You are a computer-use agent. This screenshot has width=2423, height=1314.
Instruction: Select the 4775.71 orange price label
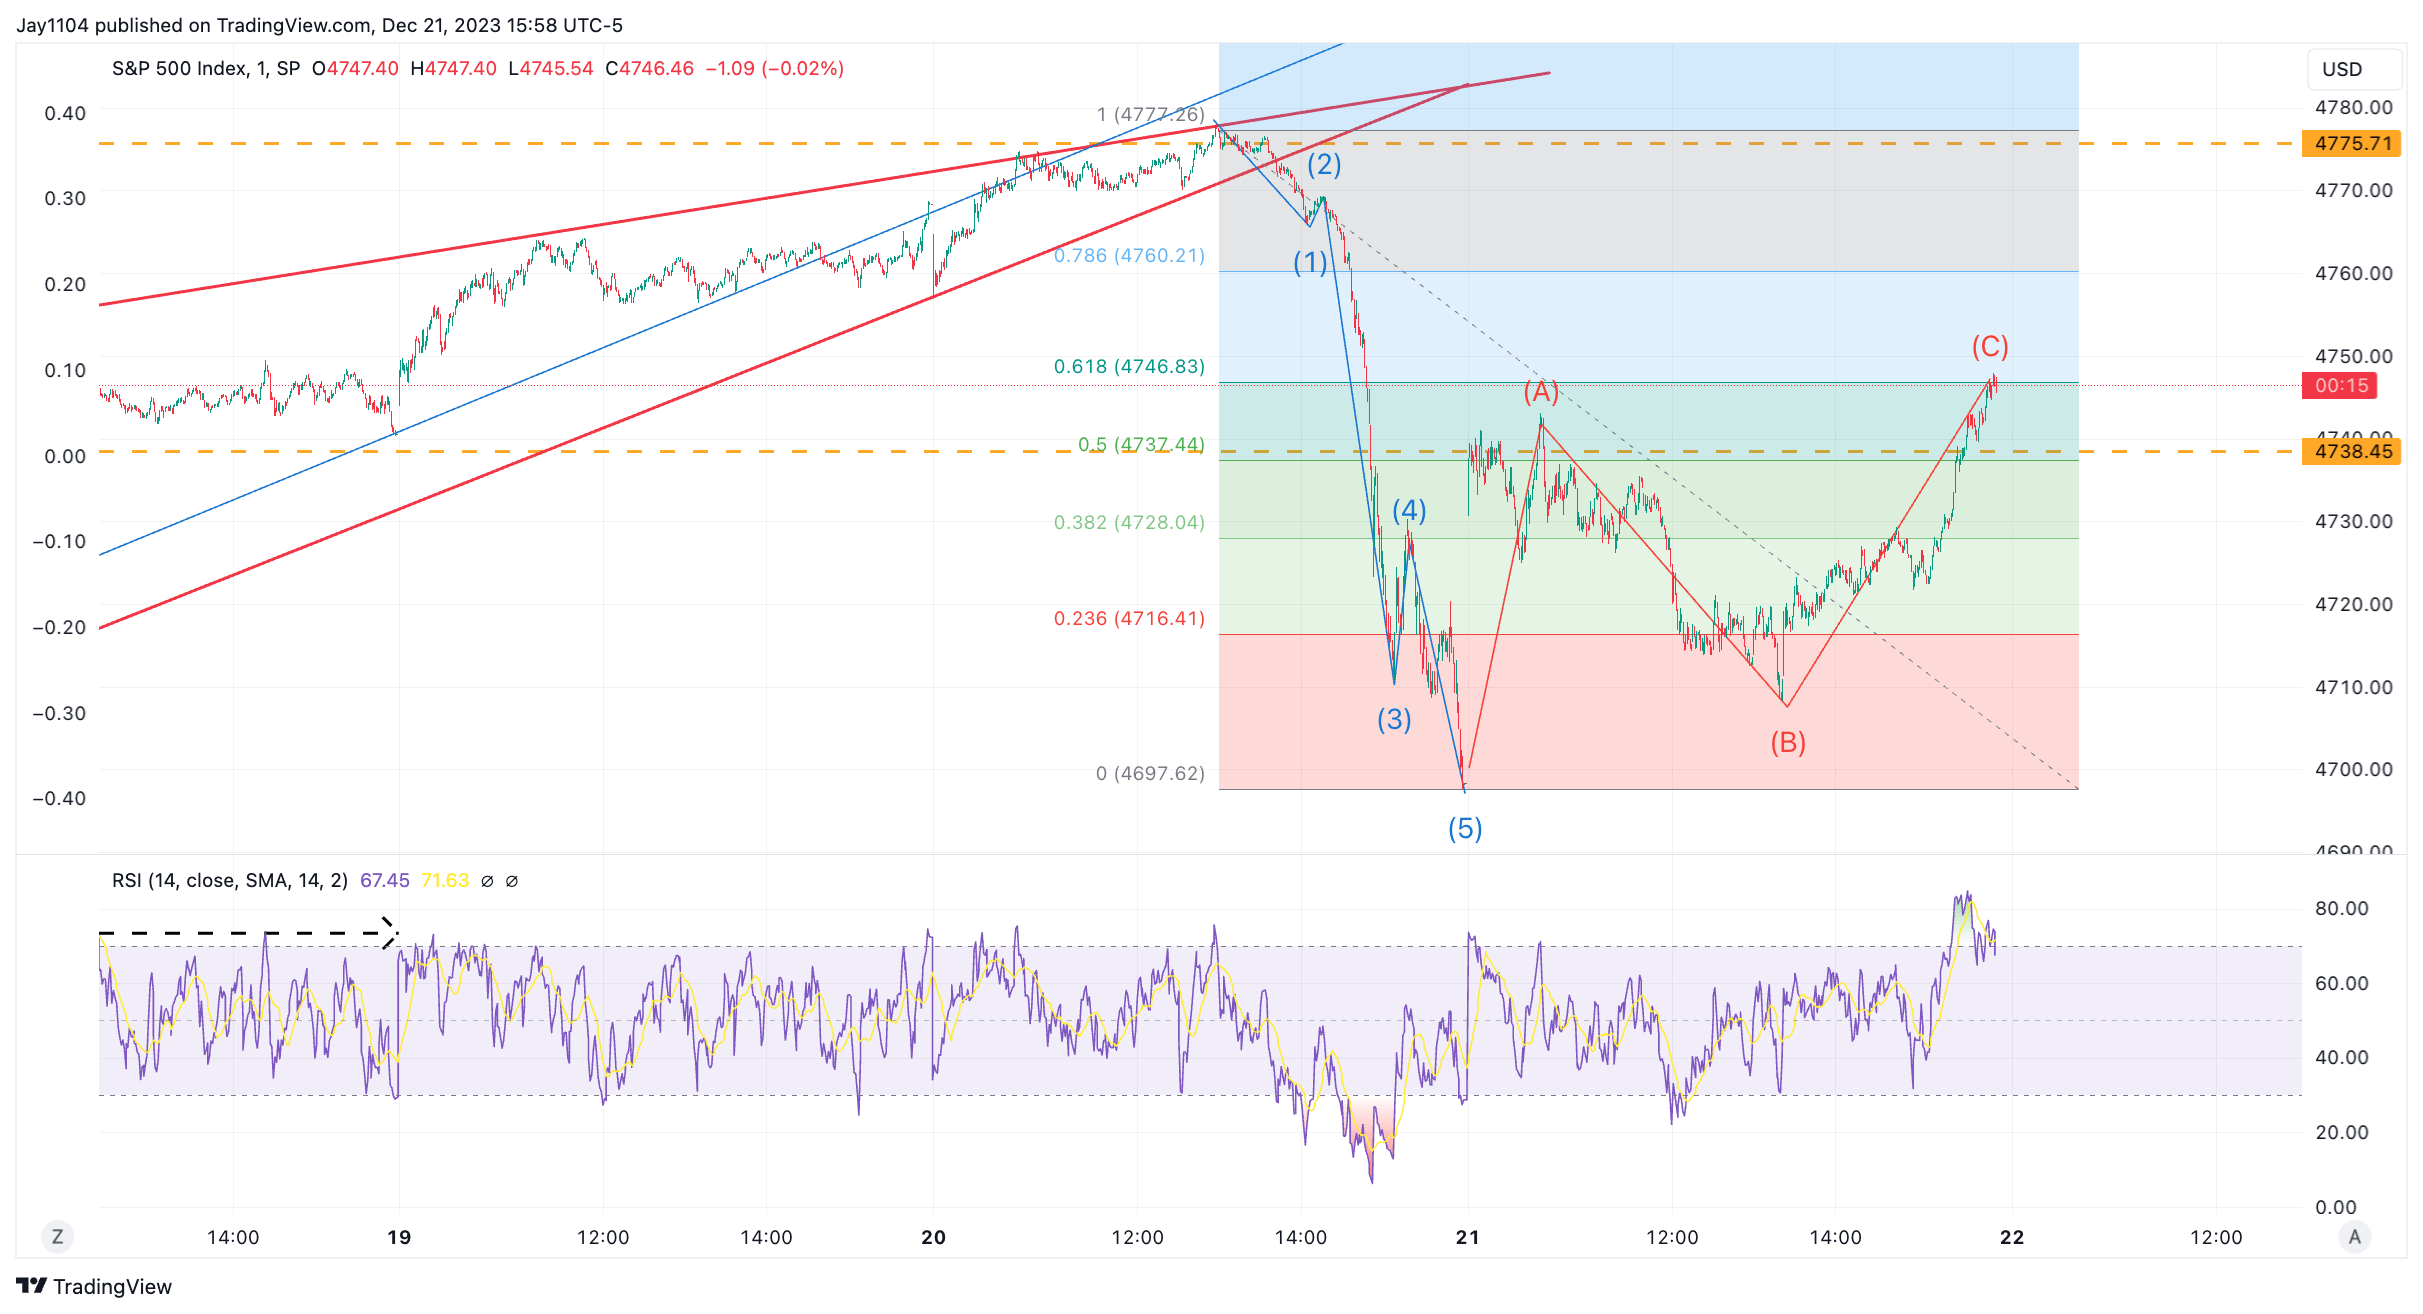coord(2351,143)
